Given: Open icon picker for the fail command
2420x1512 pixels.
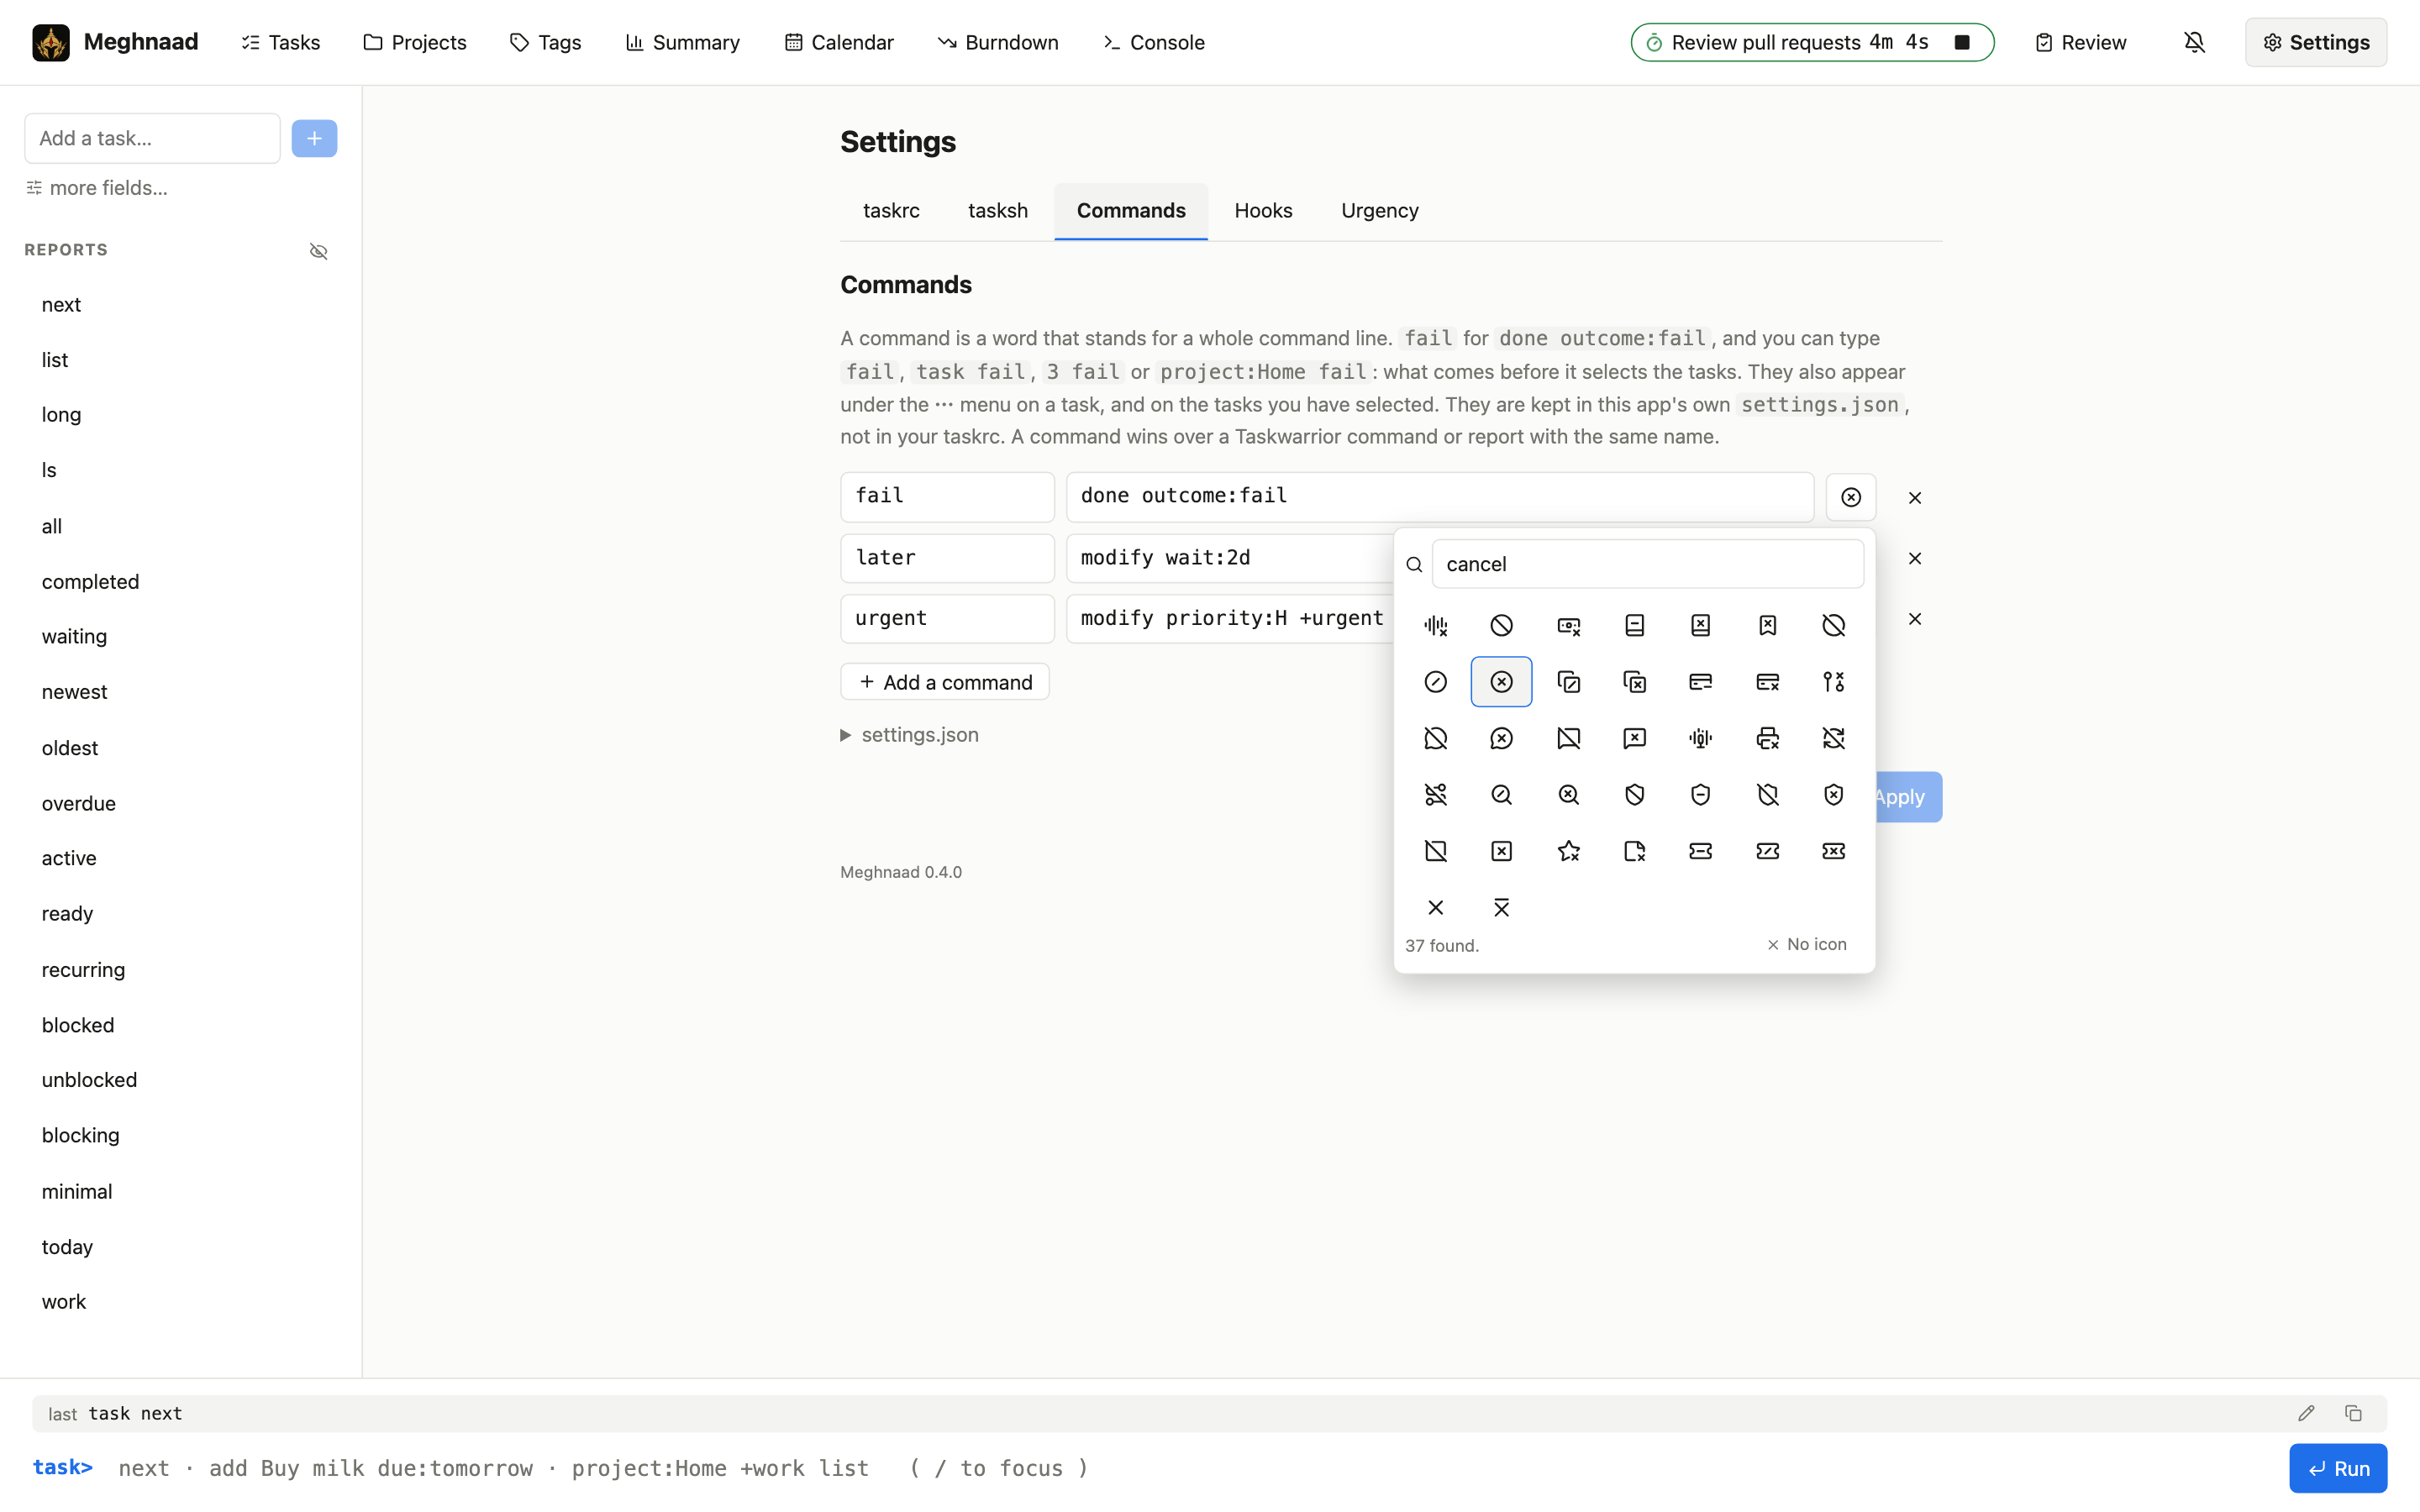Looking at the screenshot, I should tap(1851, 497).
